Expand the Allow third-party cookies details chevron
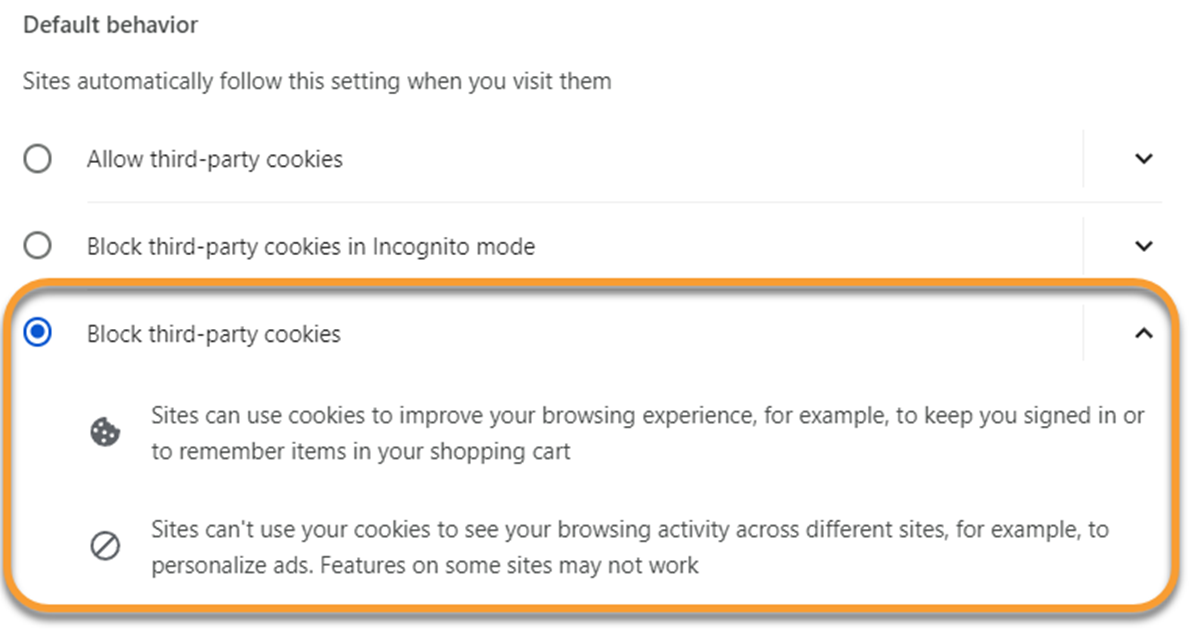1195x631 pixels. click(1143, 159)
